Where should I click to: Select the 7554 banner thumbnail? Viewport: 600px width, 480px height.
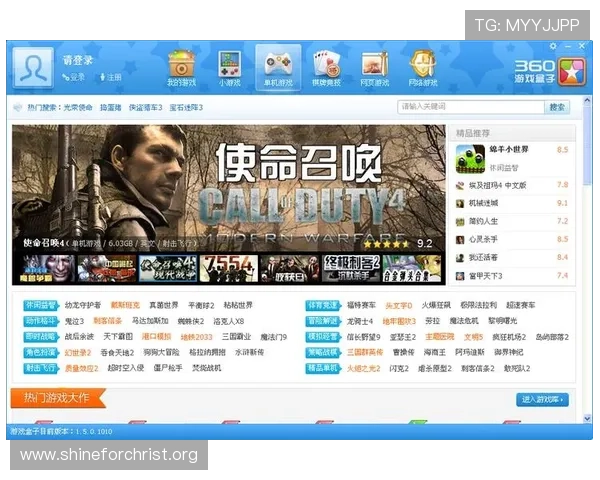pos(229,269)
